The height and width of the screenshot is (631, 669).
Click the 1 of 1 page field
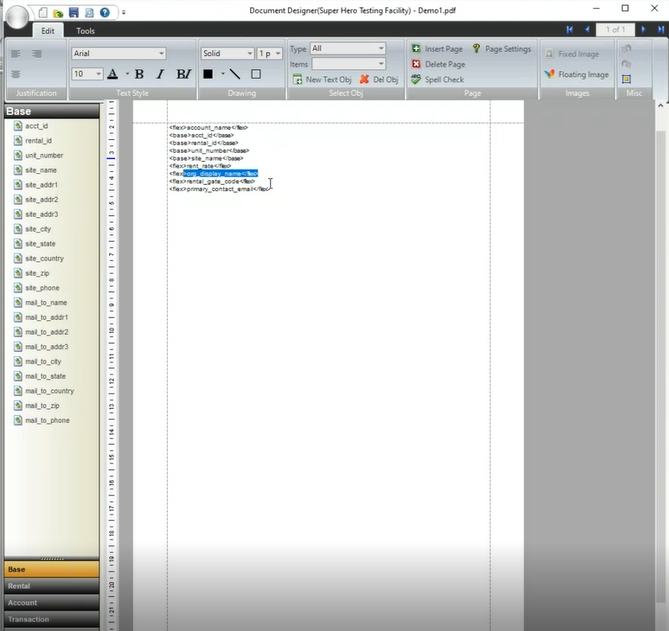coord(615,29)
